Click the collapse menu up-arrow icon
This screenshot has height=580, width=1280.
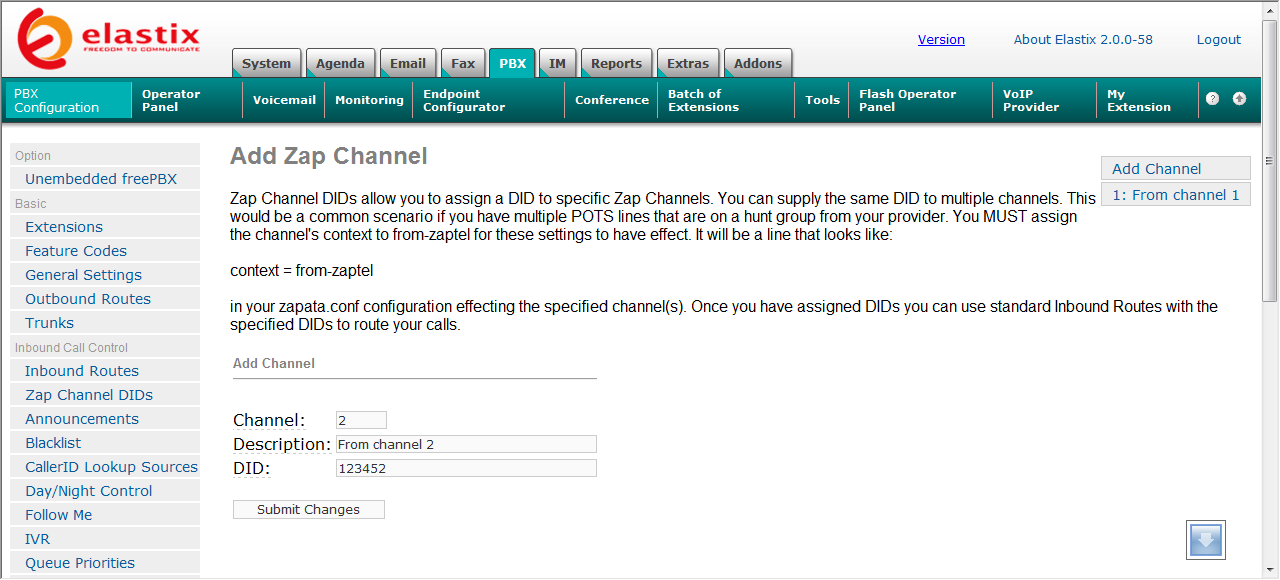click(1240, 99)
